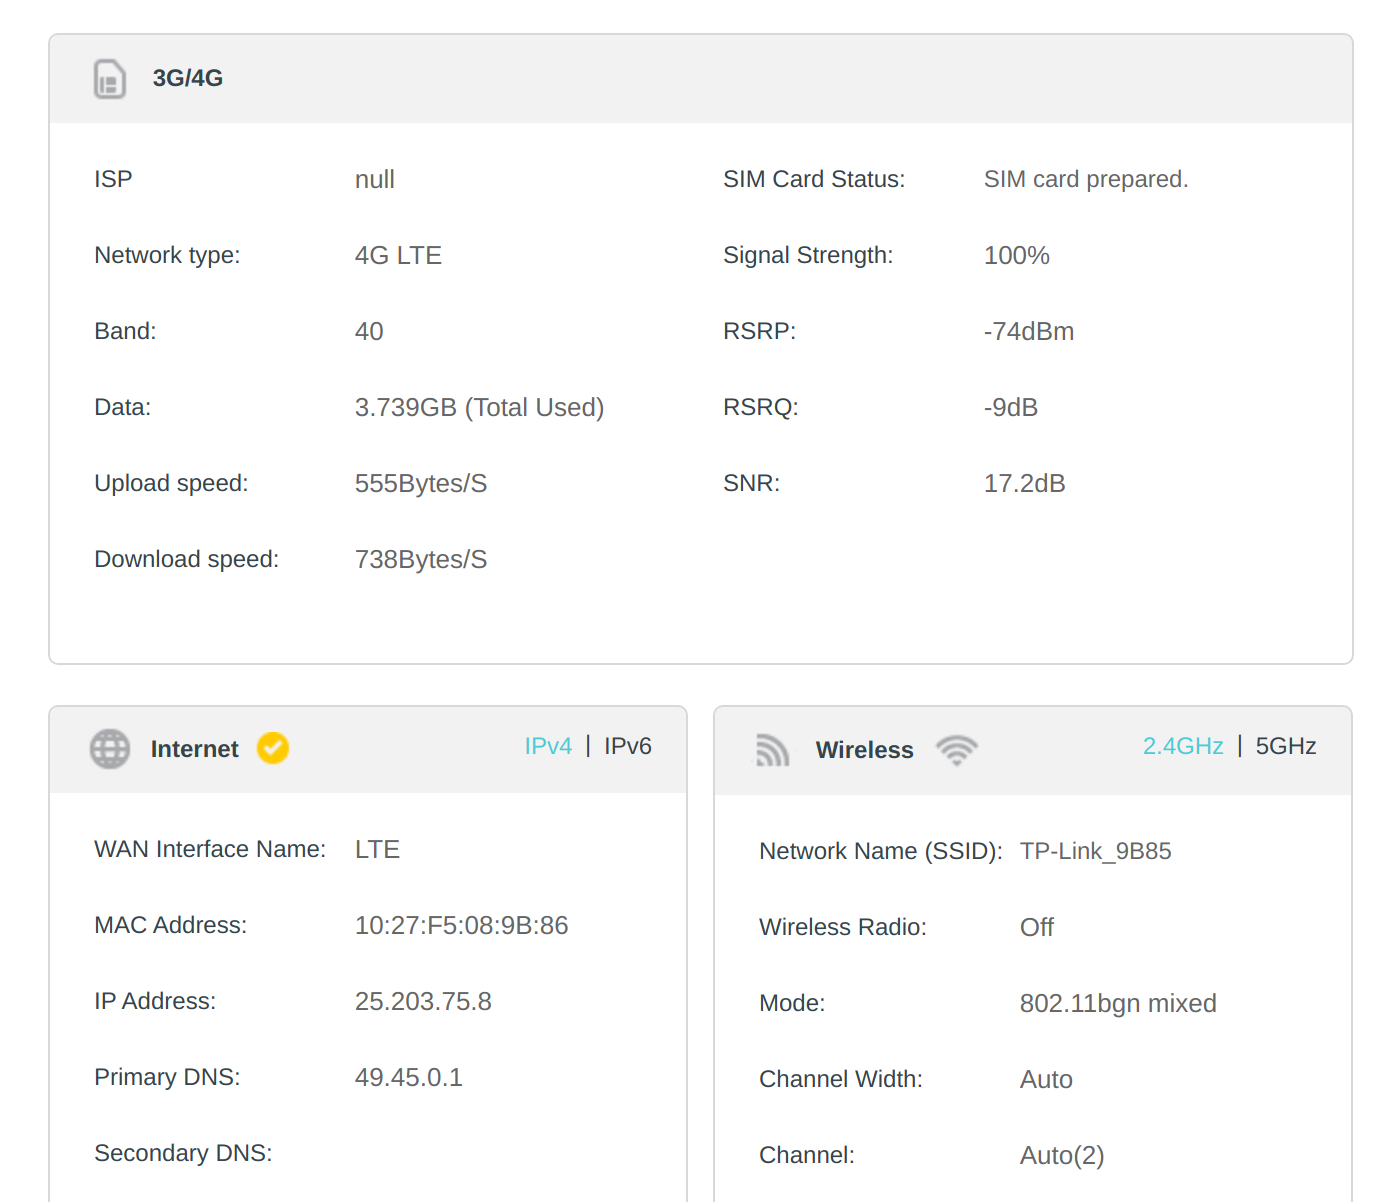The image size is (1388, 1202).
Task: Select the IPv4 tab
Action: click(x=548, y=745)
